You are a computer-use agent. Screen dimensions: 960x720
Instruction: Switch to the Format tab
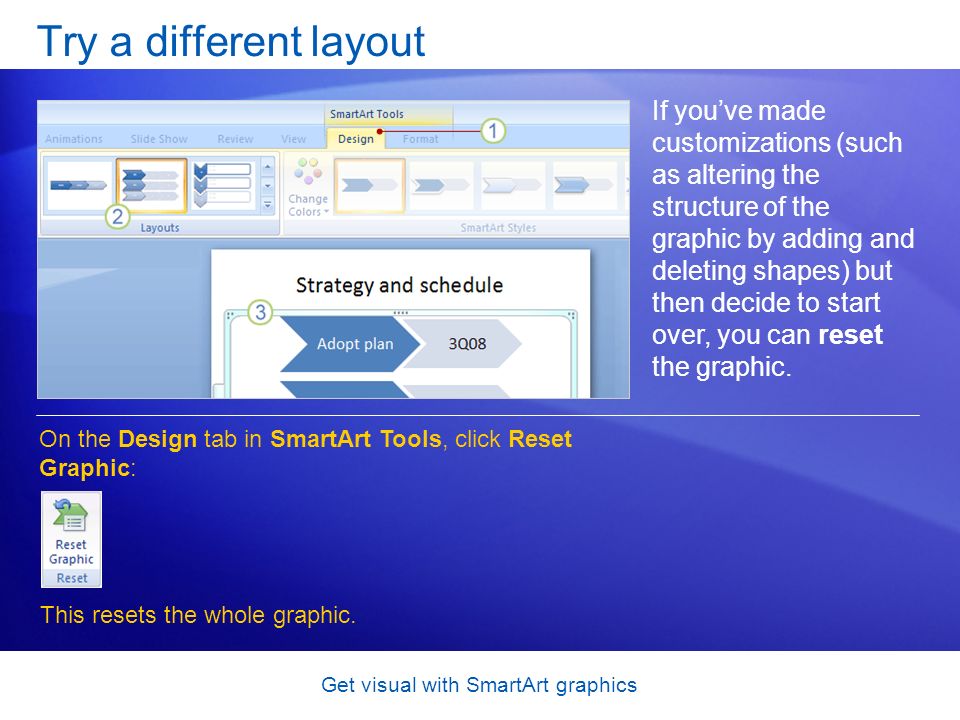[x=420, y=139]
